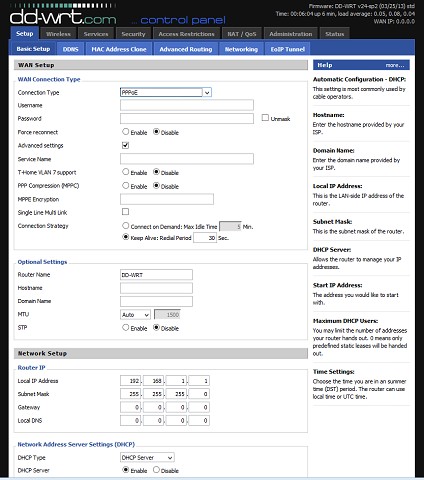The width and height of the screenshot is (424, 480).
Task: Open the Status tab
Action: click(335, 34)
